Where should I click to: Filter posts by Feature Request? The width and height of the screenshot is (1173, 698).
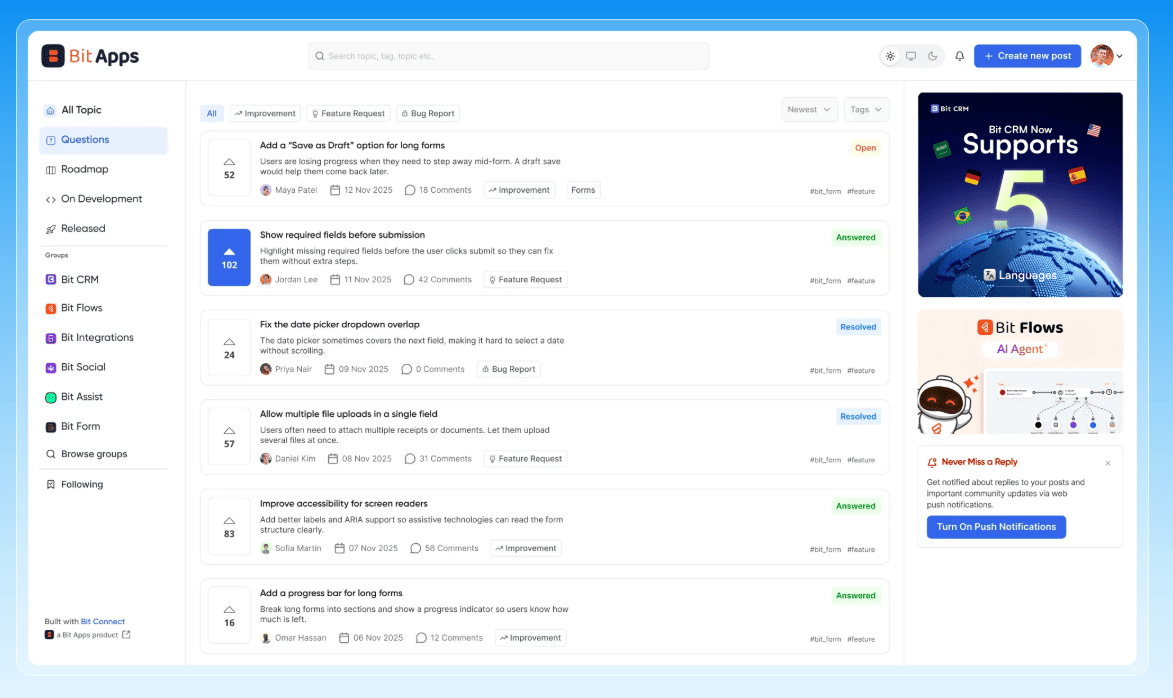[348, 114]
